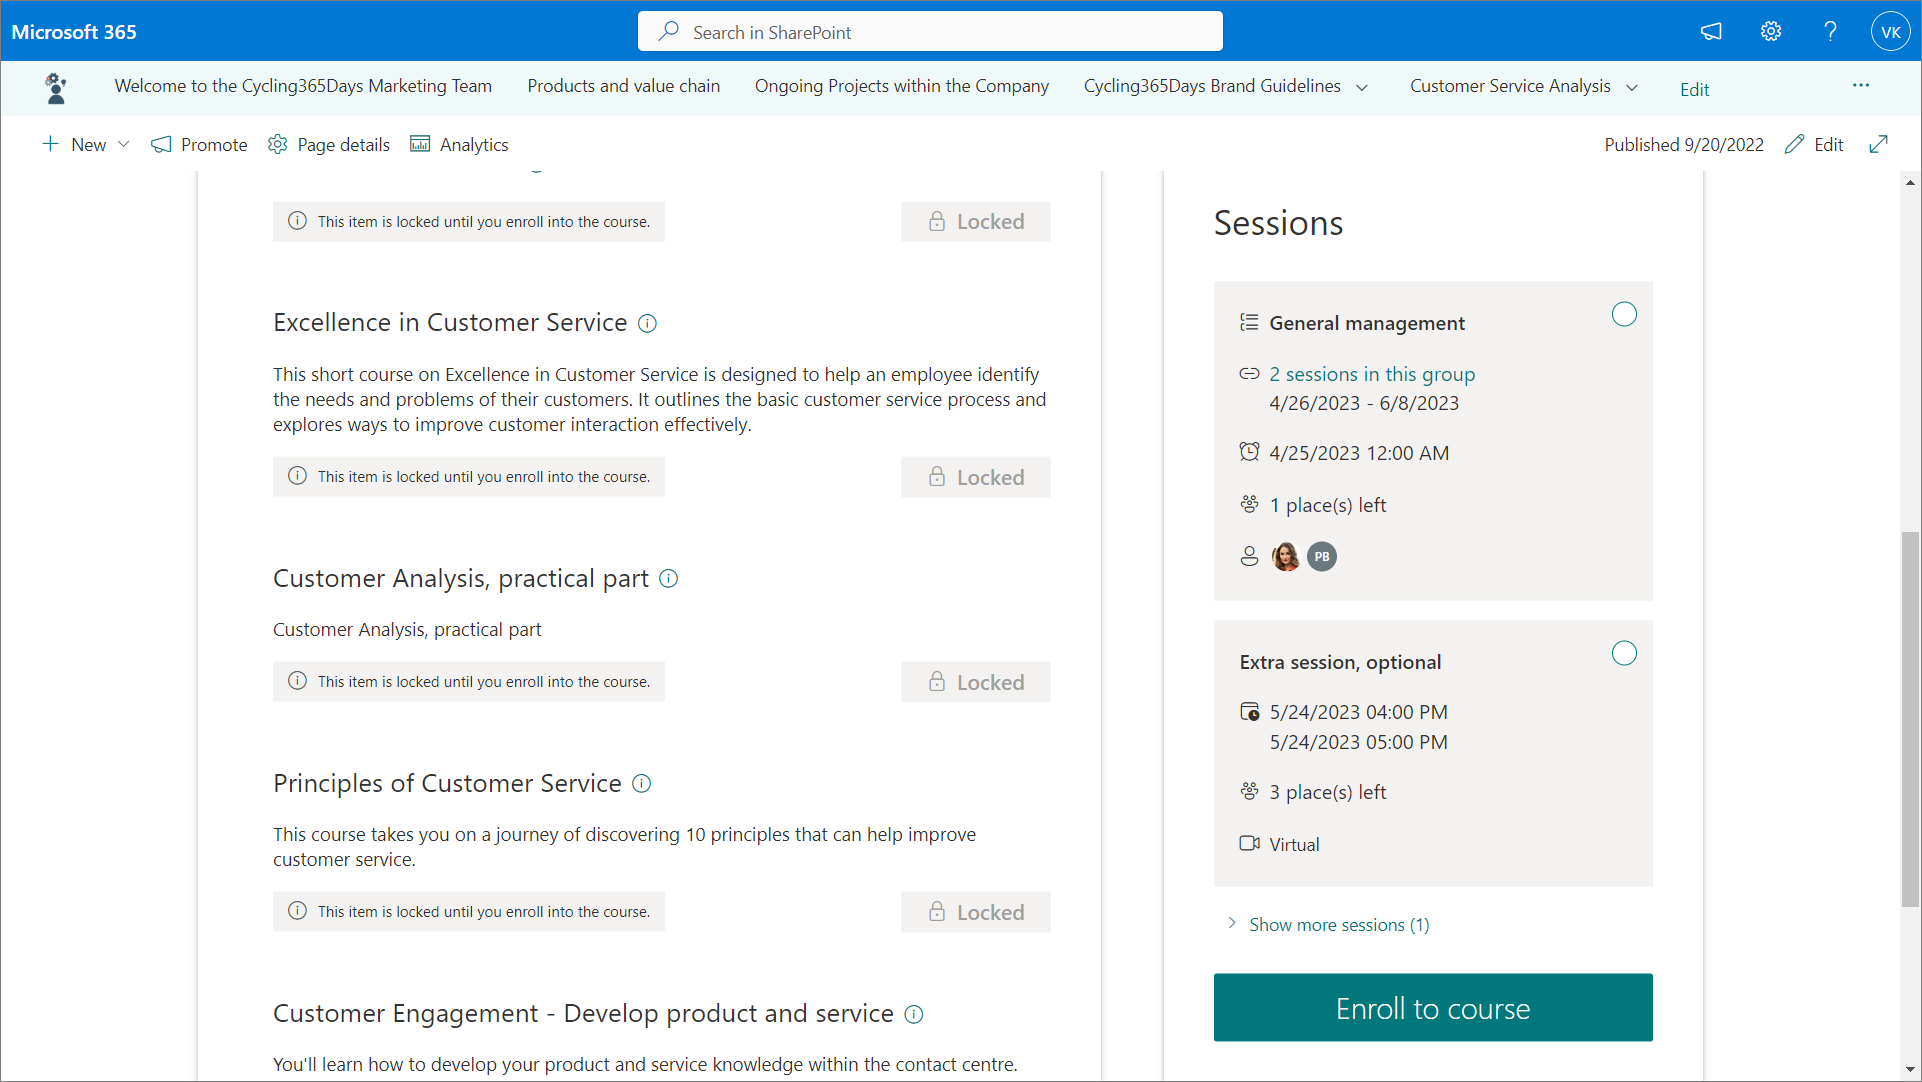Expand Cycling365Days Brand Guidelines menu chevron
Screen dimensions: 1922x1082
(1362, 87)
